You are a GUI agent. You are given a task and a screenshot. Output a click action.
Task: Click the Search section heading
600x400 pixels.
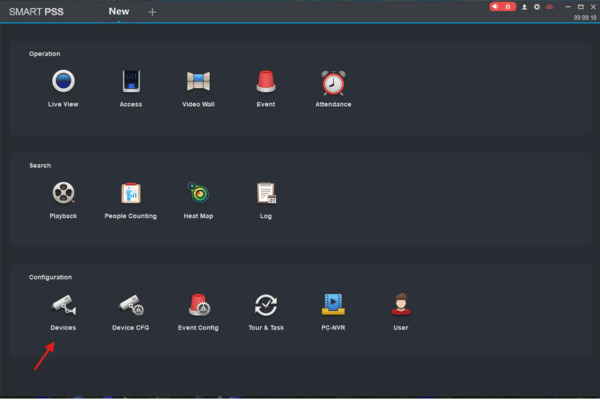coord(40,165)
